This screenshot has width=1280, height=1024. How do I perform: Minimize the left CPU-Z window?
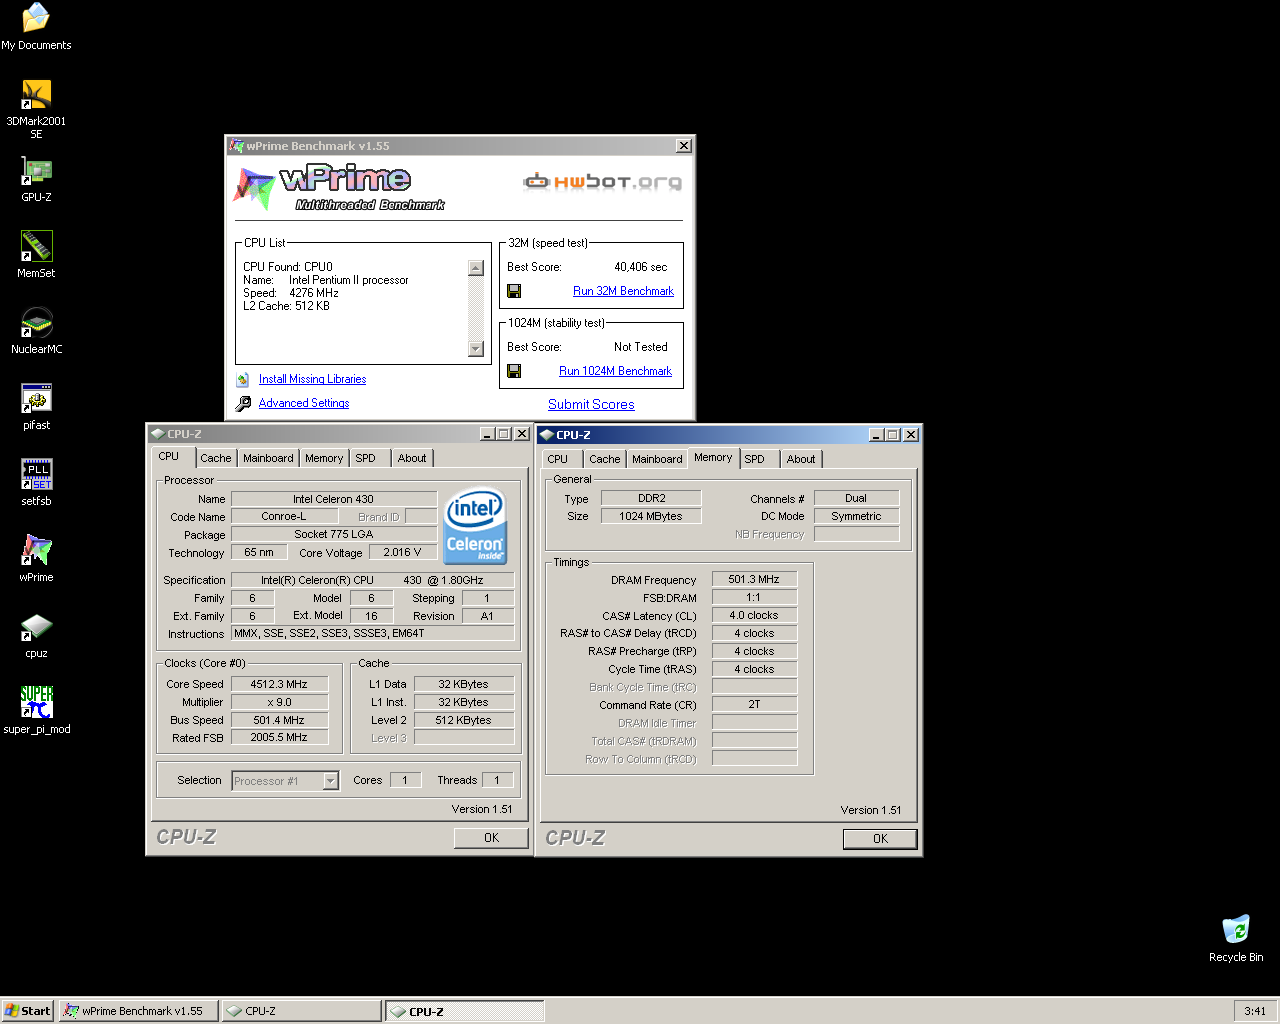click(x=487, y=434)
